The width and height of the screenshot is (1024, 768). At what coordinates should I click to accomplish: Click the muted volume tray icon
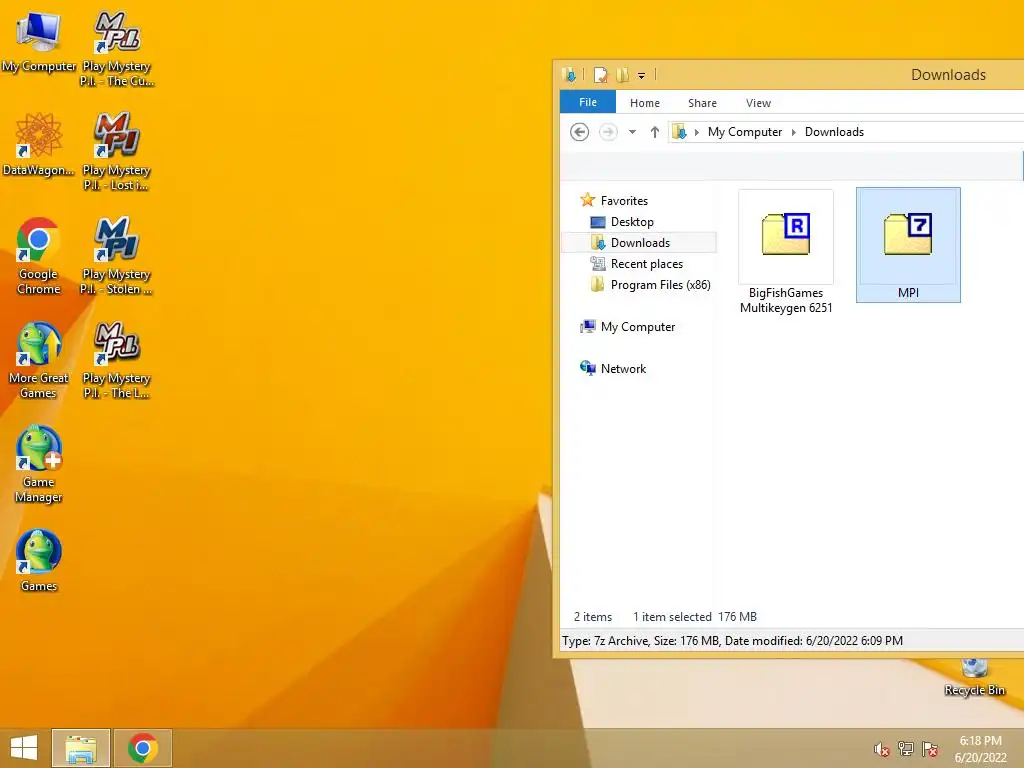tap(881, 749)
